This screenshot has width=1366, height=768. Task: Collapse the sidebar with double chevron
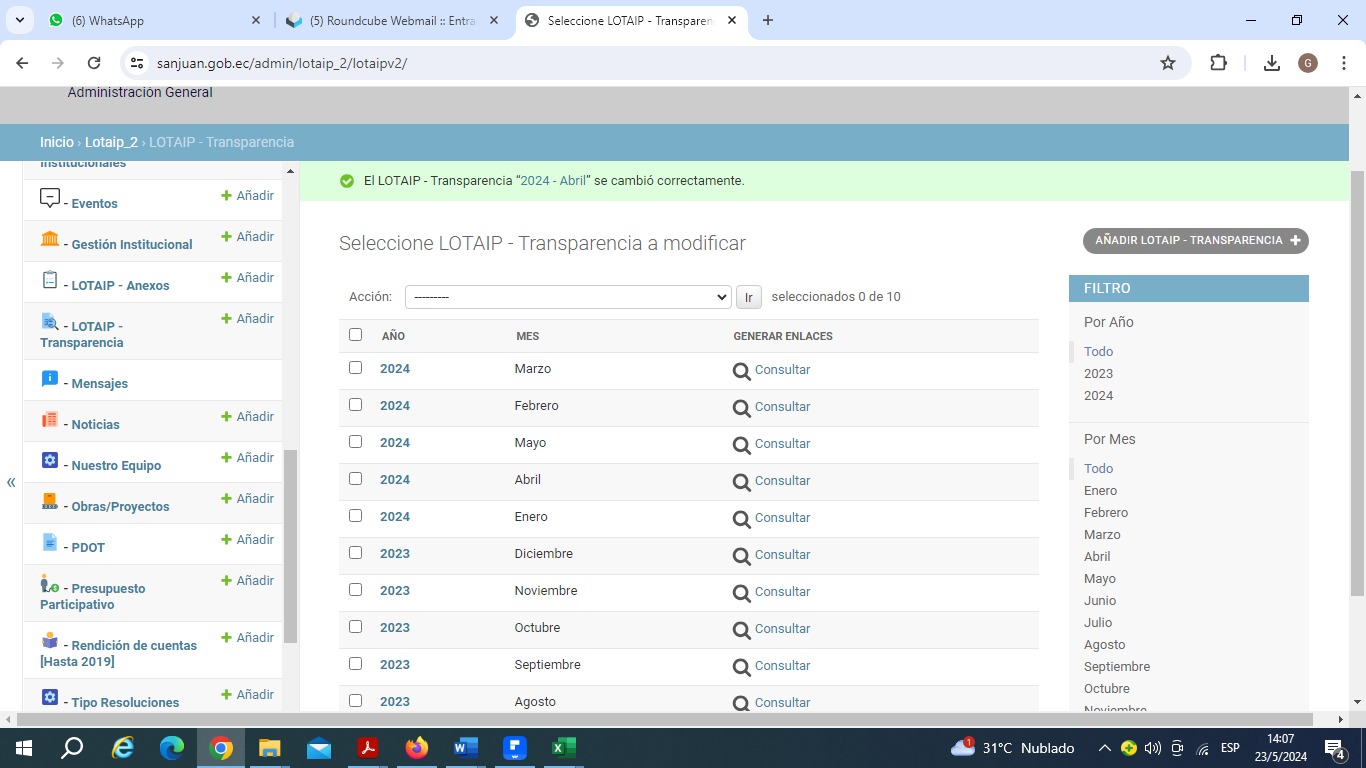point(11,483)
